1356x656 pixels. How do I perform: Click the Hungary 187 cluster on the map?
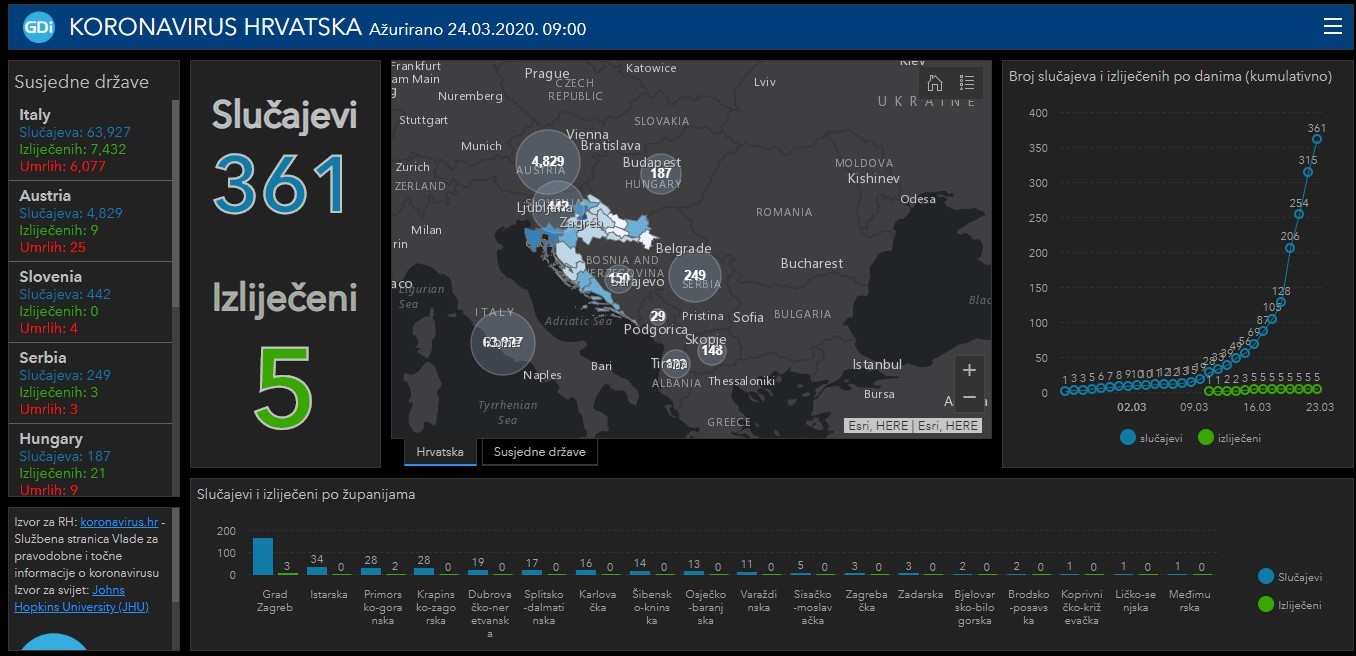point(660,173)
